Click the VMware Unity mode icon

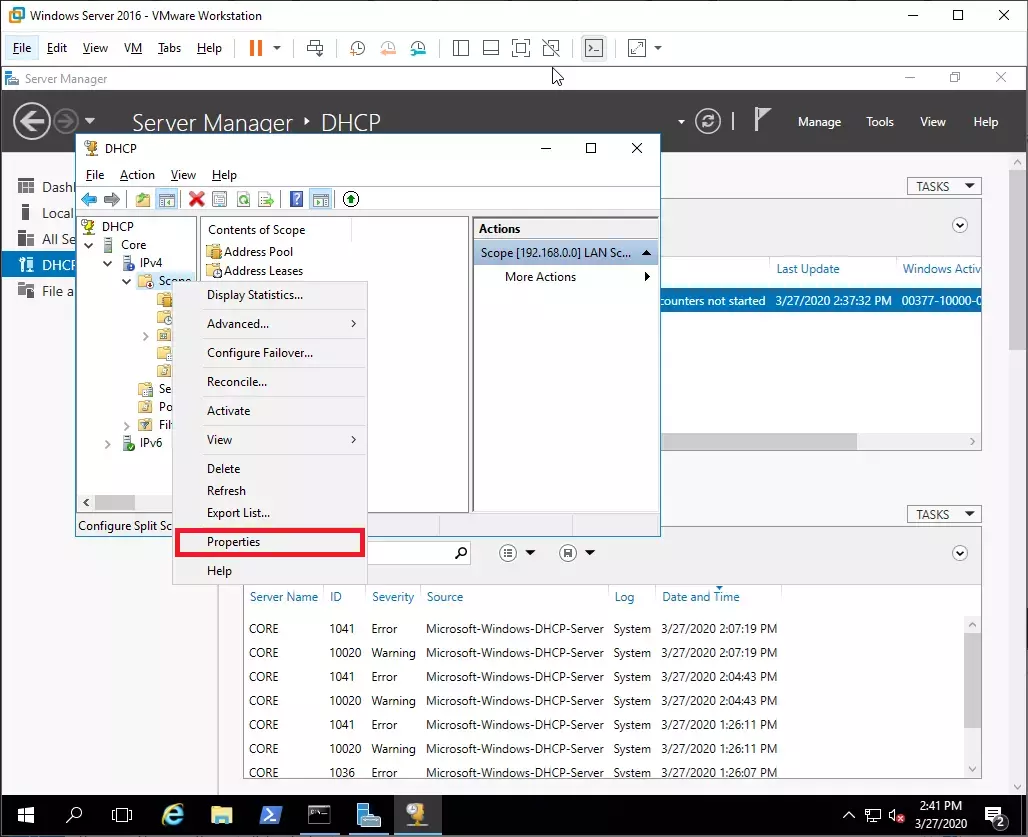(x=551, y=48)
